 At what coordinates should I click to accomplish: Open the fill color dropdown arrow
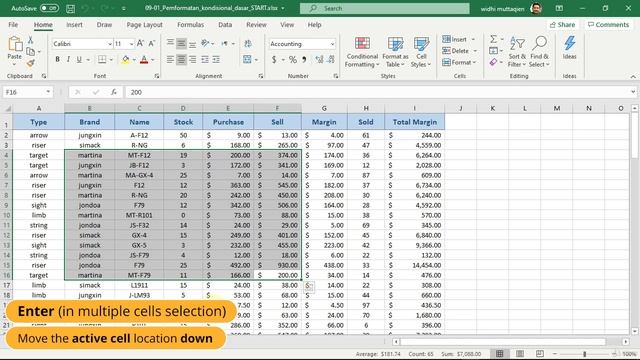pos(134,60)
